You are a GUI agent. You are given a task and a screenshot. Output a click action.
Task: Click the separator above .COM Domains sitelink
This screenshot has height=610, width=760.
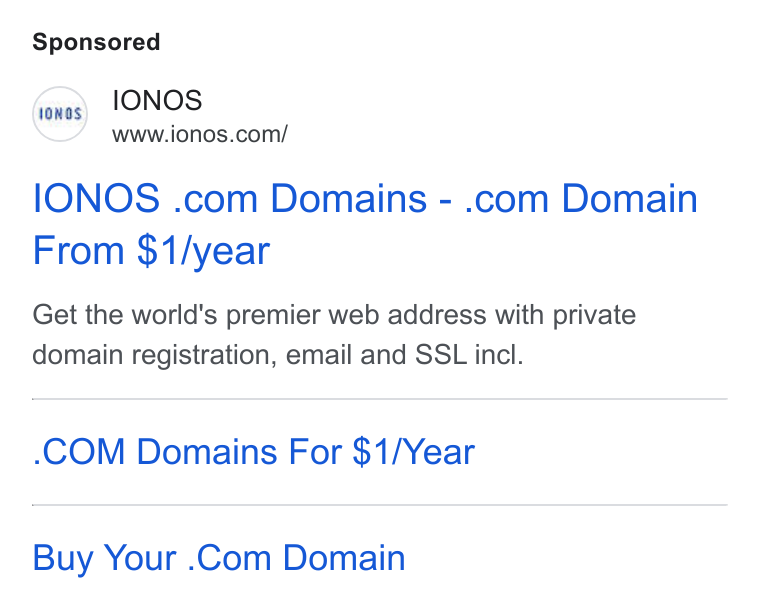point(380,399)
